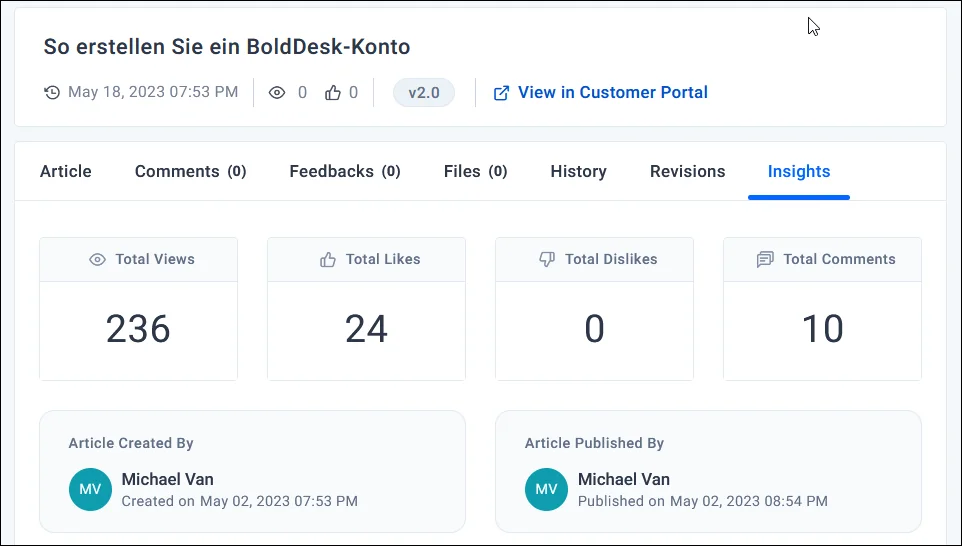Screen dimensions: 962x546
Task: Click Created on May 02, 2023 07:53 PM text
Action: (239, 501)
